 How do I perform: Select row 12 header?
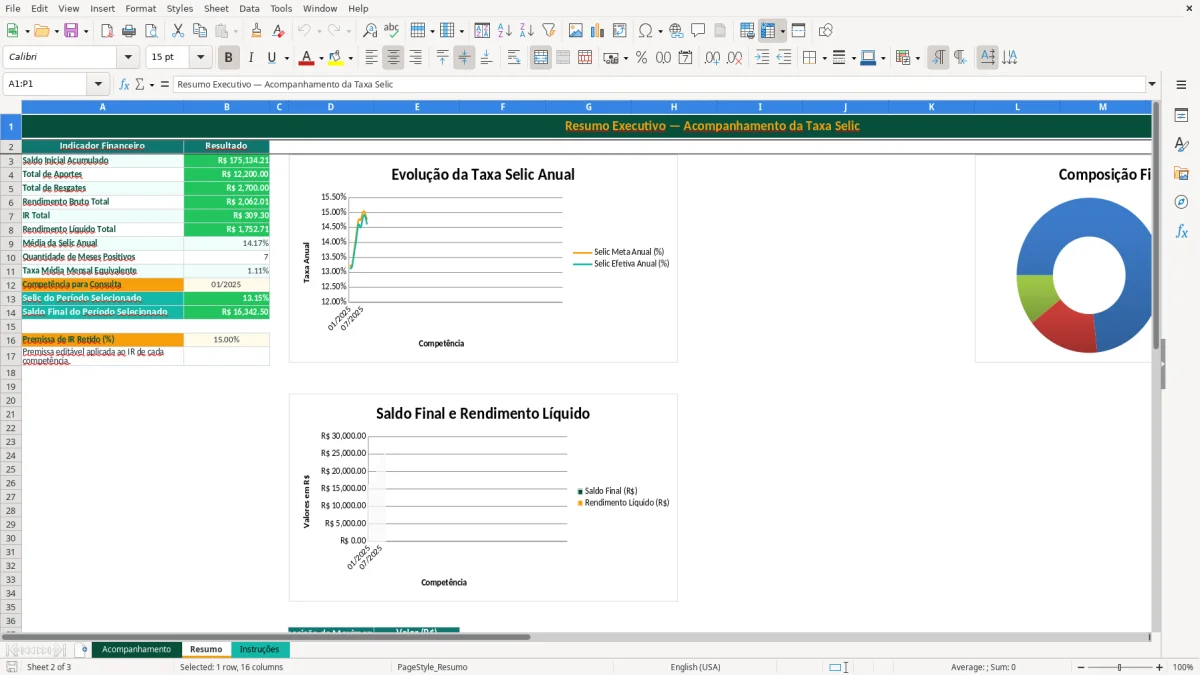11,285
